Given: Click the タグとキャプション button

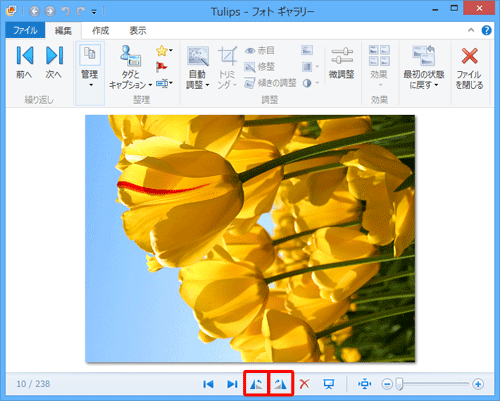Looking at the screenshot, I should click(131, 67).
